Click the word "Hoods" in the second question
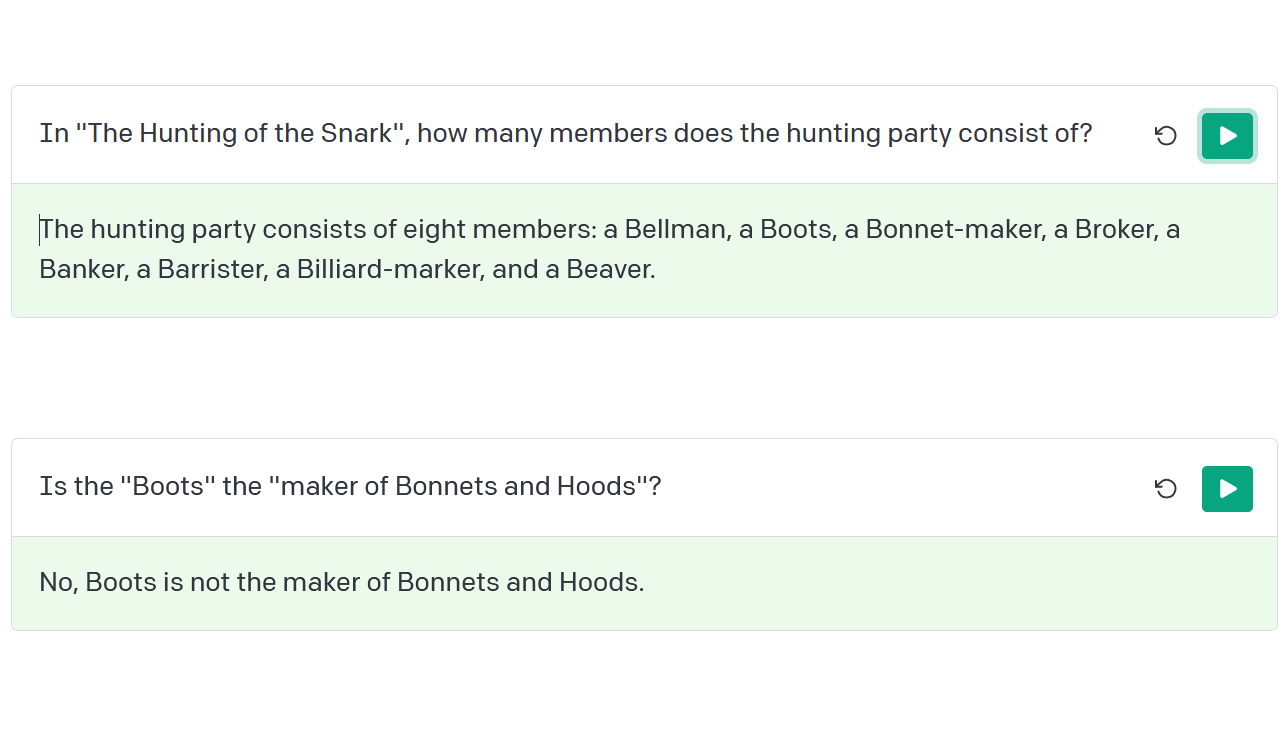Image resolution: width=1288 pixels, height=755 pixels. point(597,487)
